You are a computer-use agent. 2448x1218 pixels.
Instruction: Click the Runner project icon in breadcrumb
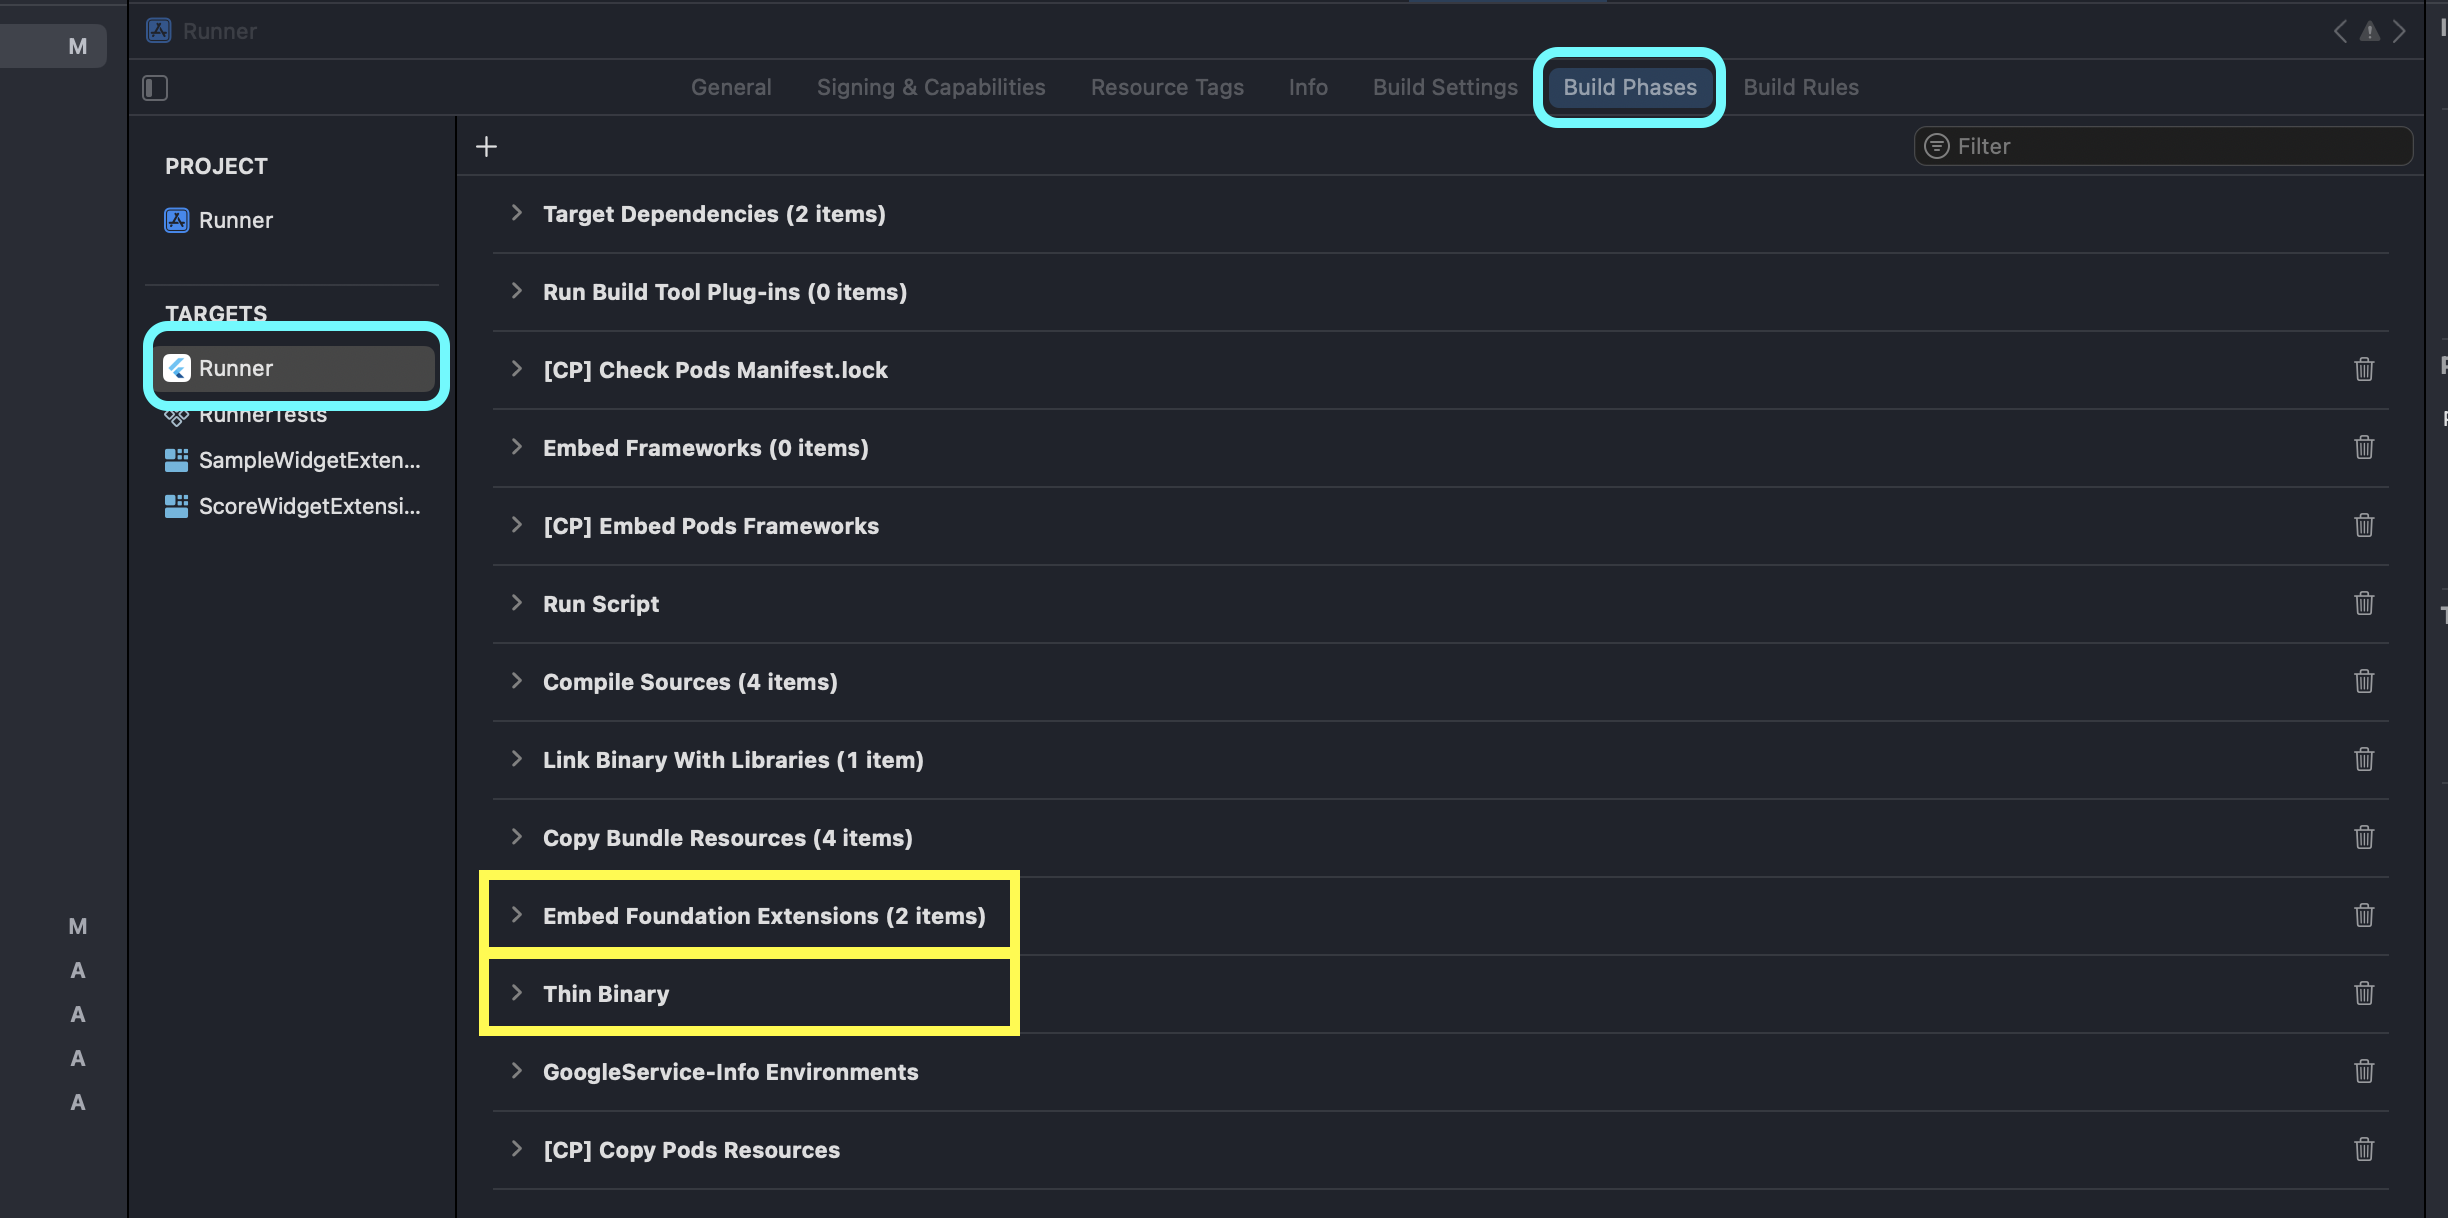click(x=158, y=31)
